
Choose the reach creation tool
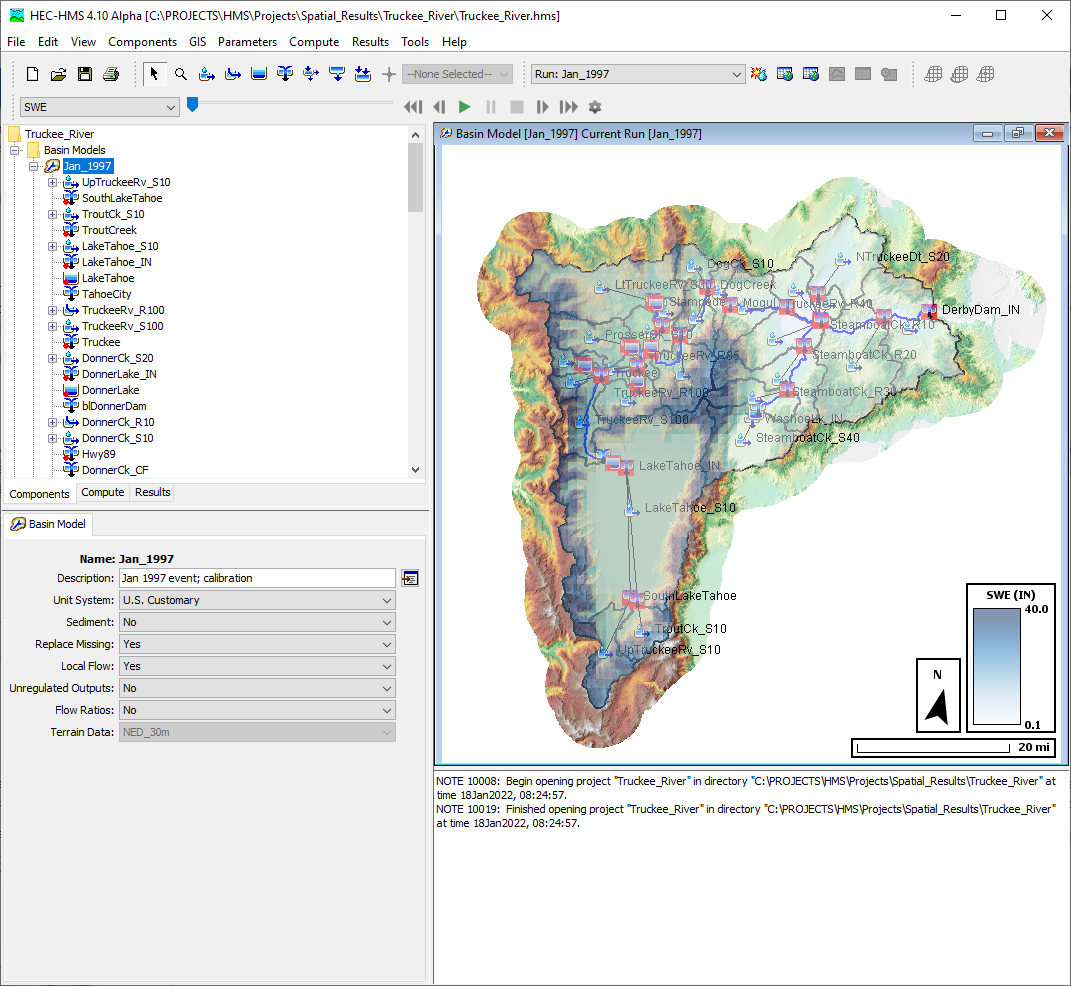233,74
